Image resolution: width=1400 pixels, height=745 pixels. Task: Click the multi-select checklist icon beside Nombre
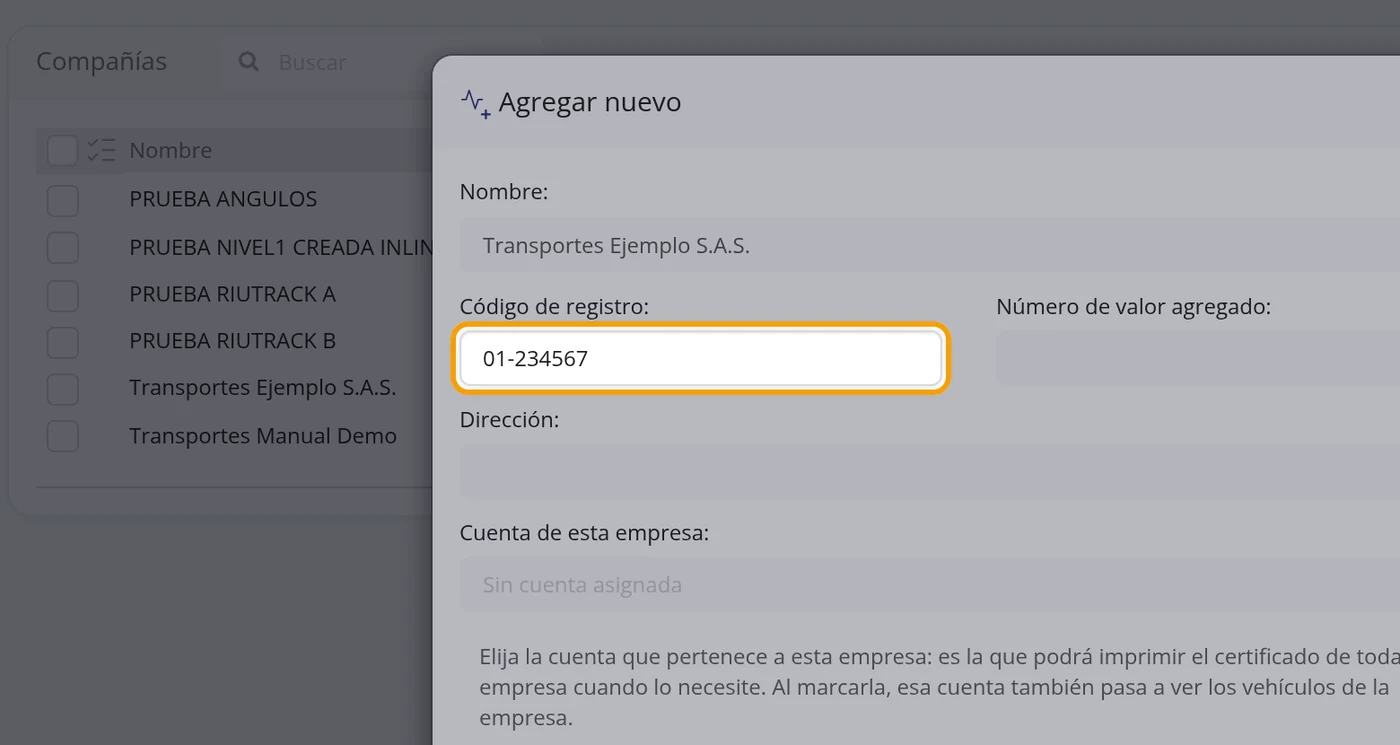pyautogui.click(x=101, y=150)
